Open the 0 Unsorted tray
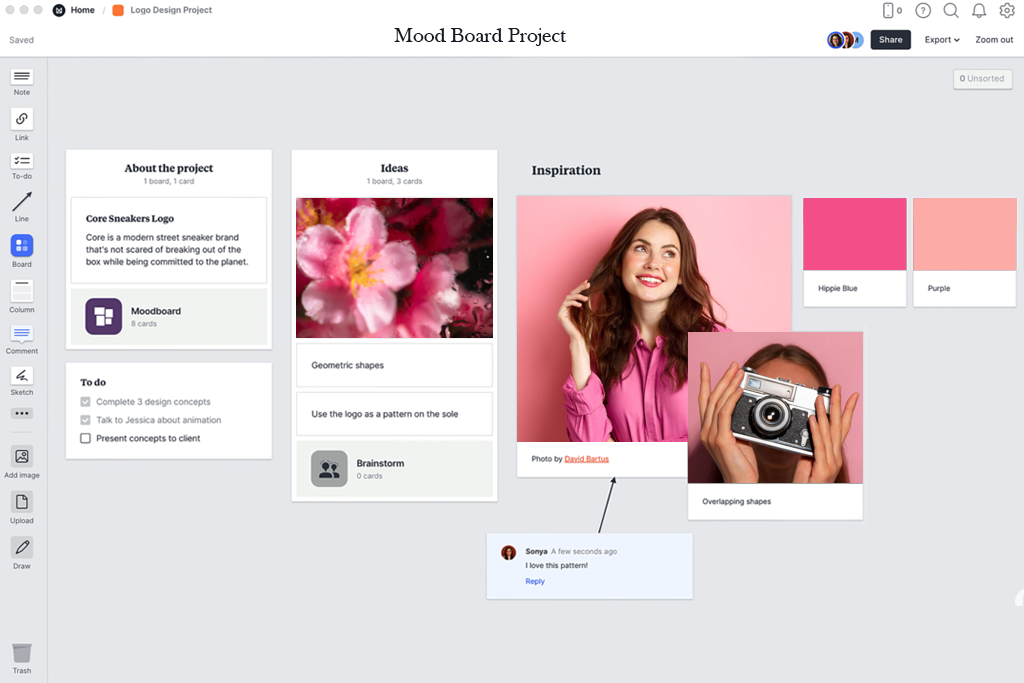 [x=982, y=79]
